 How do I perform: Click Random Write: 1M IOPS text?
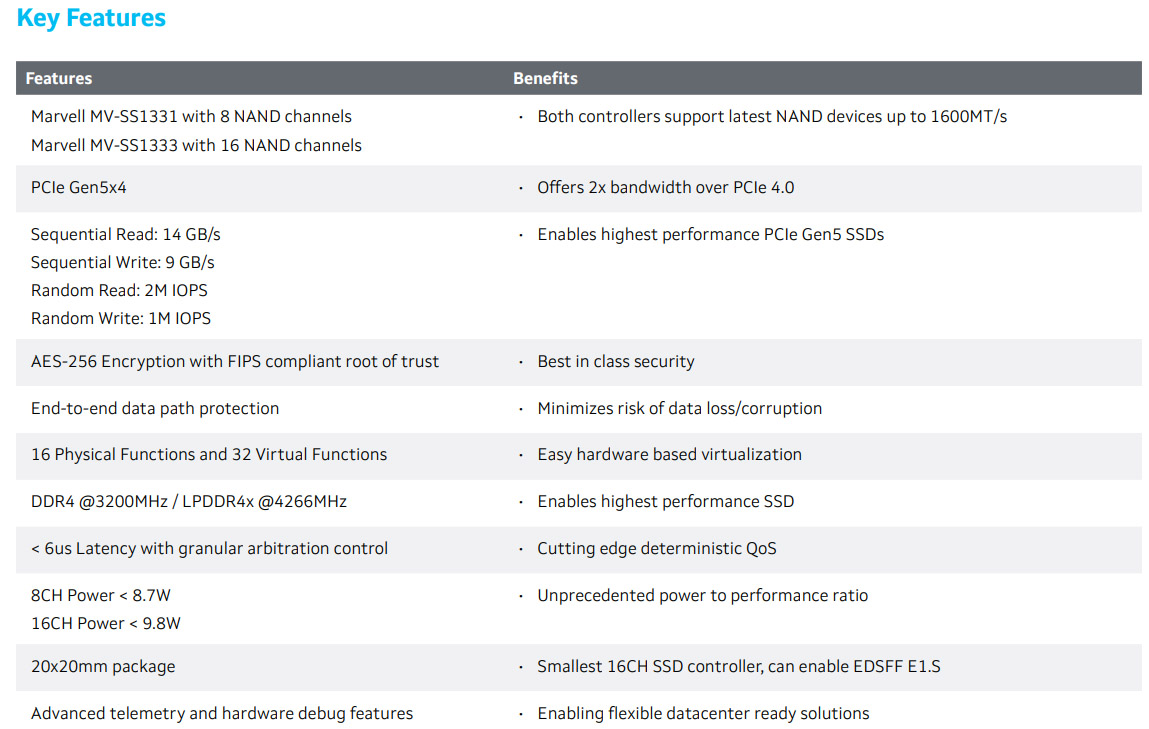[x=121, y=318]
